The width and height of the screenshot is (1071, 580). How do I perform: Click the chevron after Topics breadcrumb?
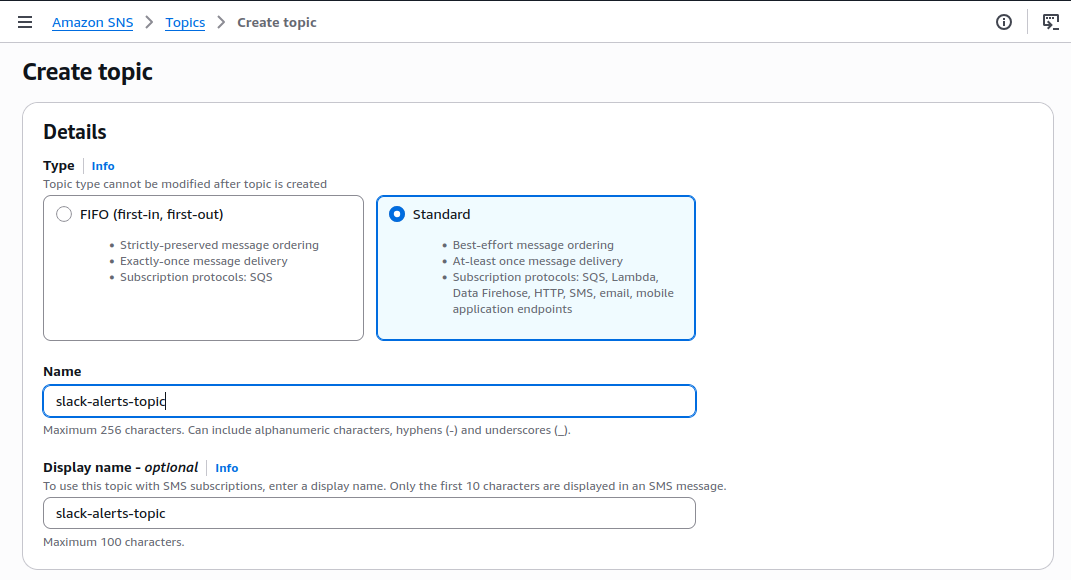click(x=221, y=23)
